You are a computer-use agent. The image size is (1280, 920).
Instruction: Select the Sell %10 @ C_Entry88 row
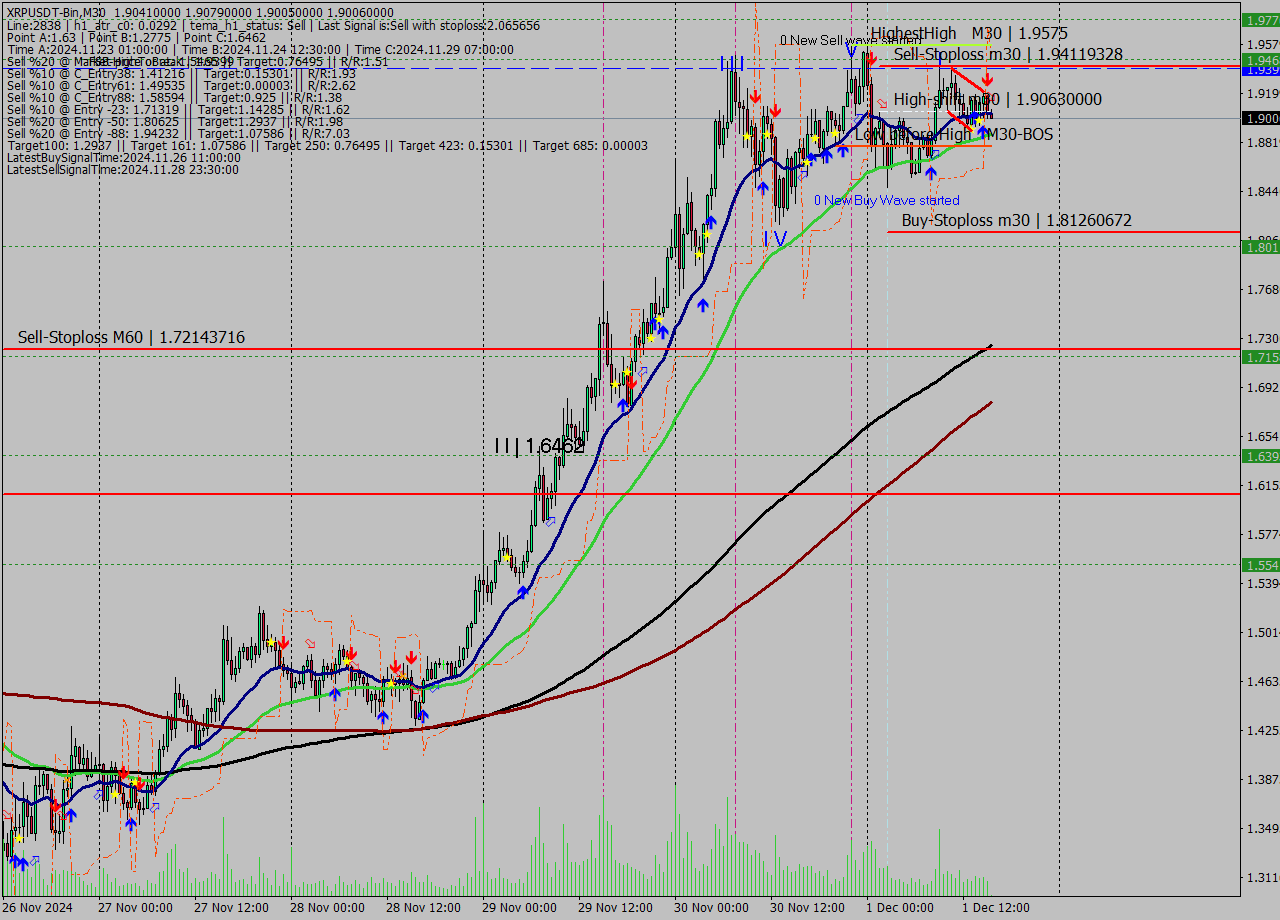pyautogui.click(x=175, y=98)
